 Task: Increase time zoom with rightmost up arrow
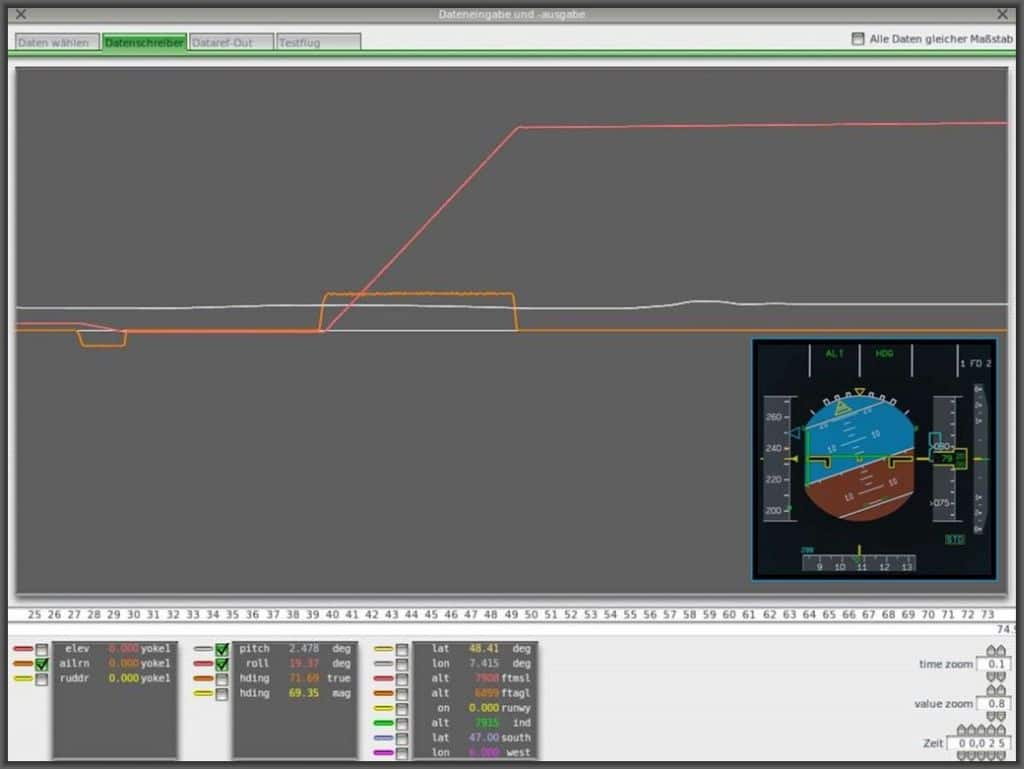1001,651
